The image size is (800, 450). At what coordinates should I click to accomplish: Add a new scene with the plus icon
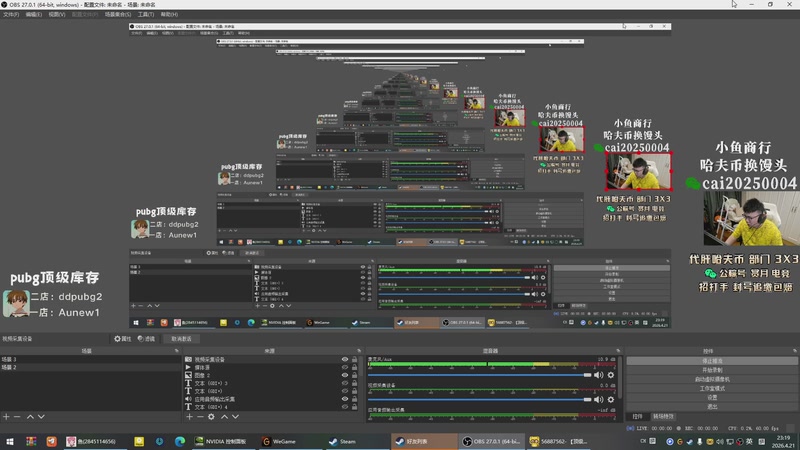pos(6,417)
